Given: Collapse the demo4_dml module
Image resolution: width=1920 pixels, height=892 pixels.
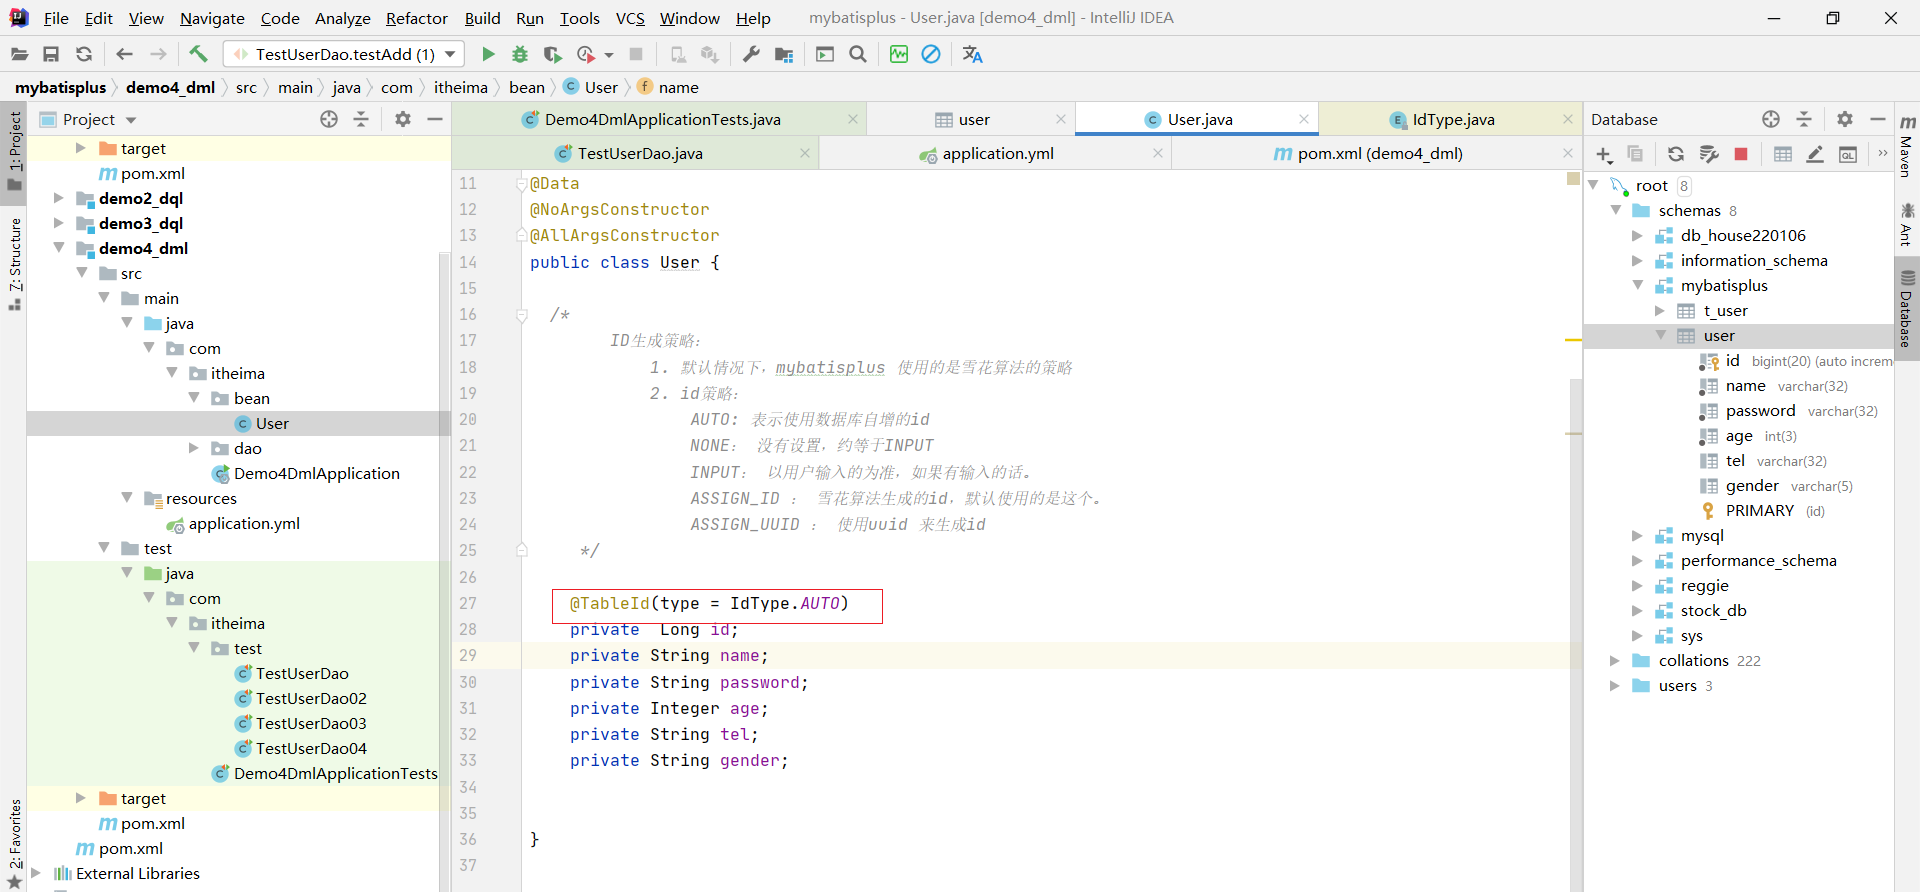Looking at the screenshot, I should (x=58, y=248).
